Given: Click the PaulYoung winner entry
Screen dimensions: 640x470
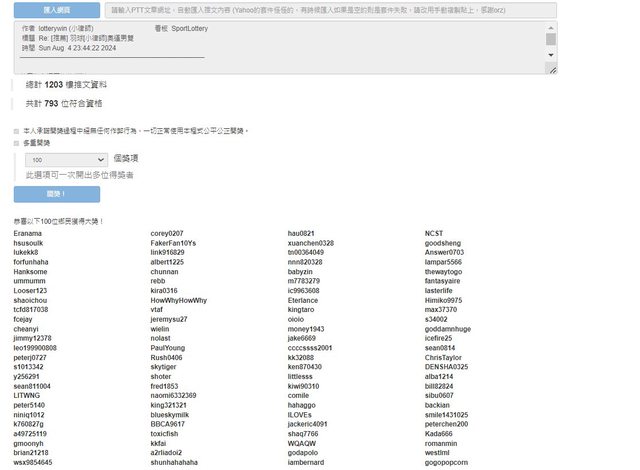Looking at the screenshot, I should click(167, 347).
